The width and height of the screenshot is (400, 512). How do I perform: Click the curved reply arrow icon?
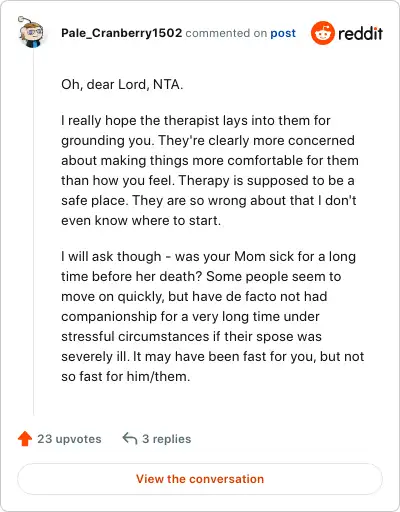point(130,438)
